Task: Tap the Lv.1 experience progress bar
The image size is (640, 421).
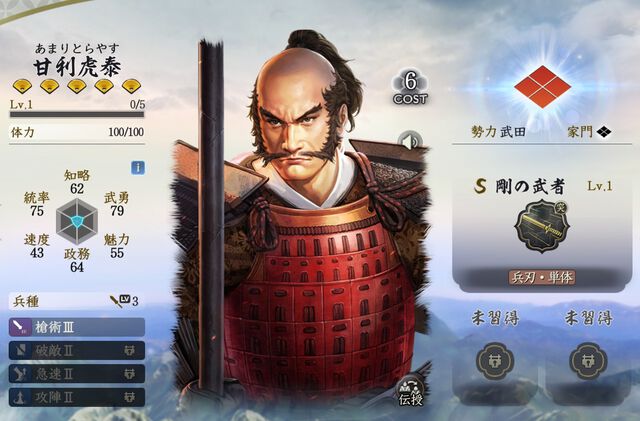Action: pyautogui.click(x=77, y=114)
